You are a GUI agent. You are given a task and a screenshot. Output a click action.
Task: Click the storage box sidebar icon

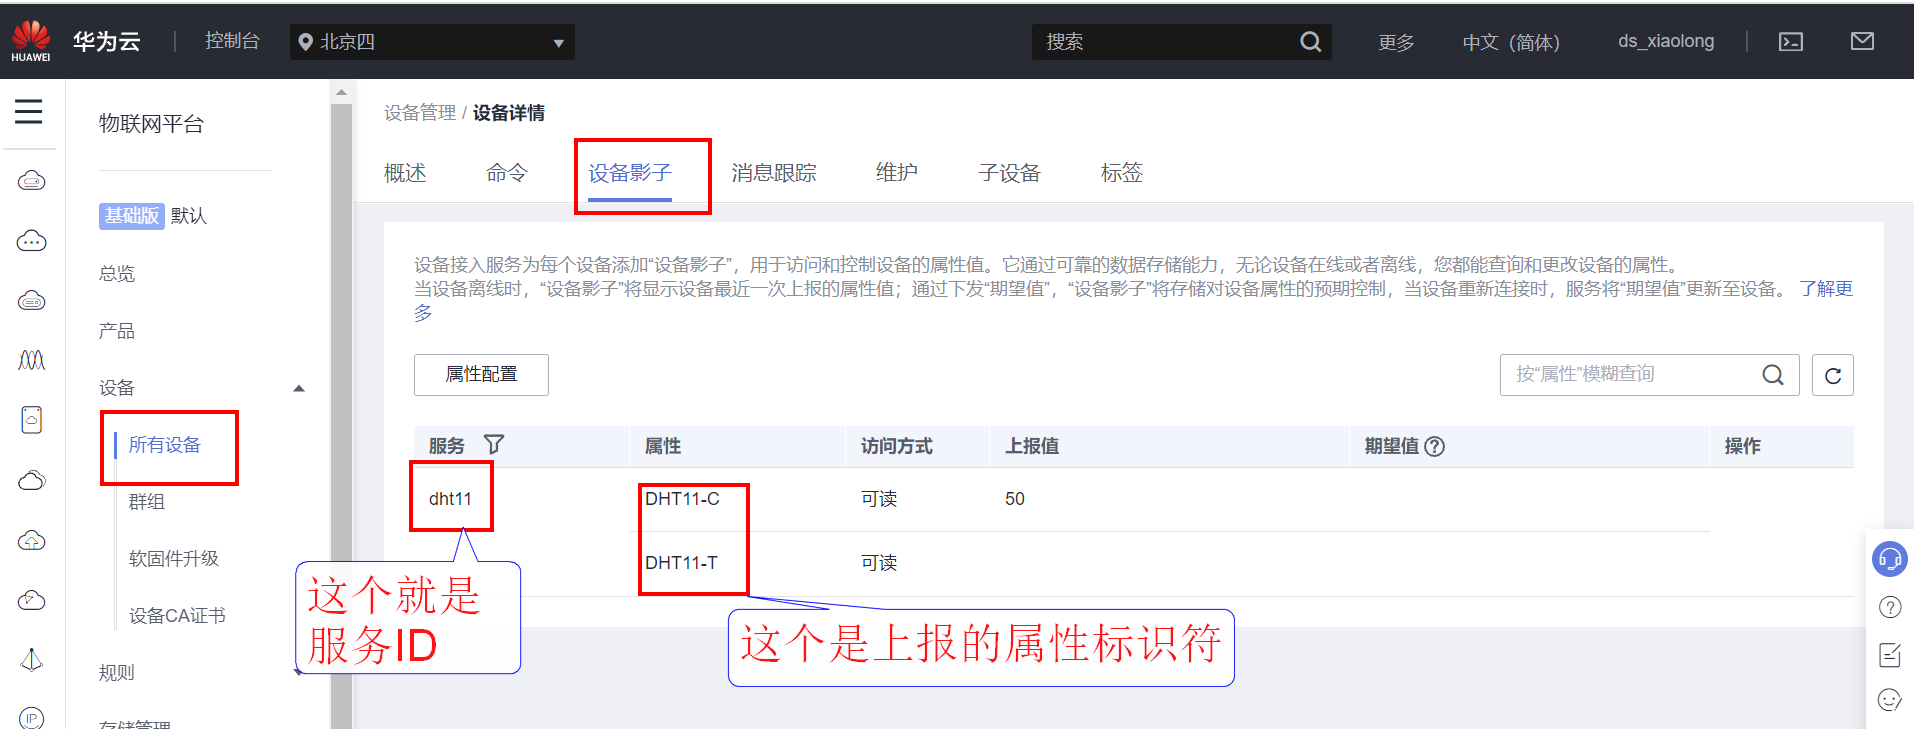click(x=32, y=420)
